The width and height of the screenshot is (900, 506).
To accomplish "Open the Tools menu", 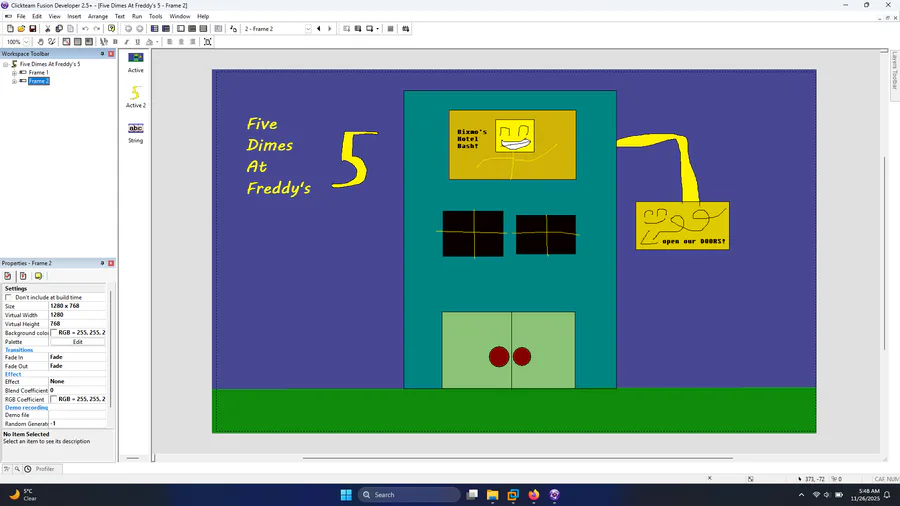I will 156,16.
